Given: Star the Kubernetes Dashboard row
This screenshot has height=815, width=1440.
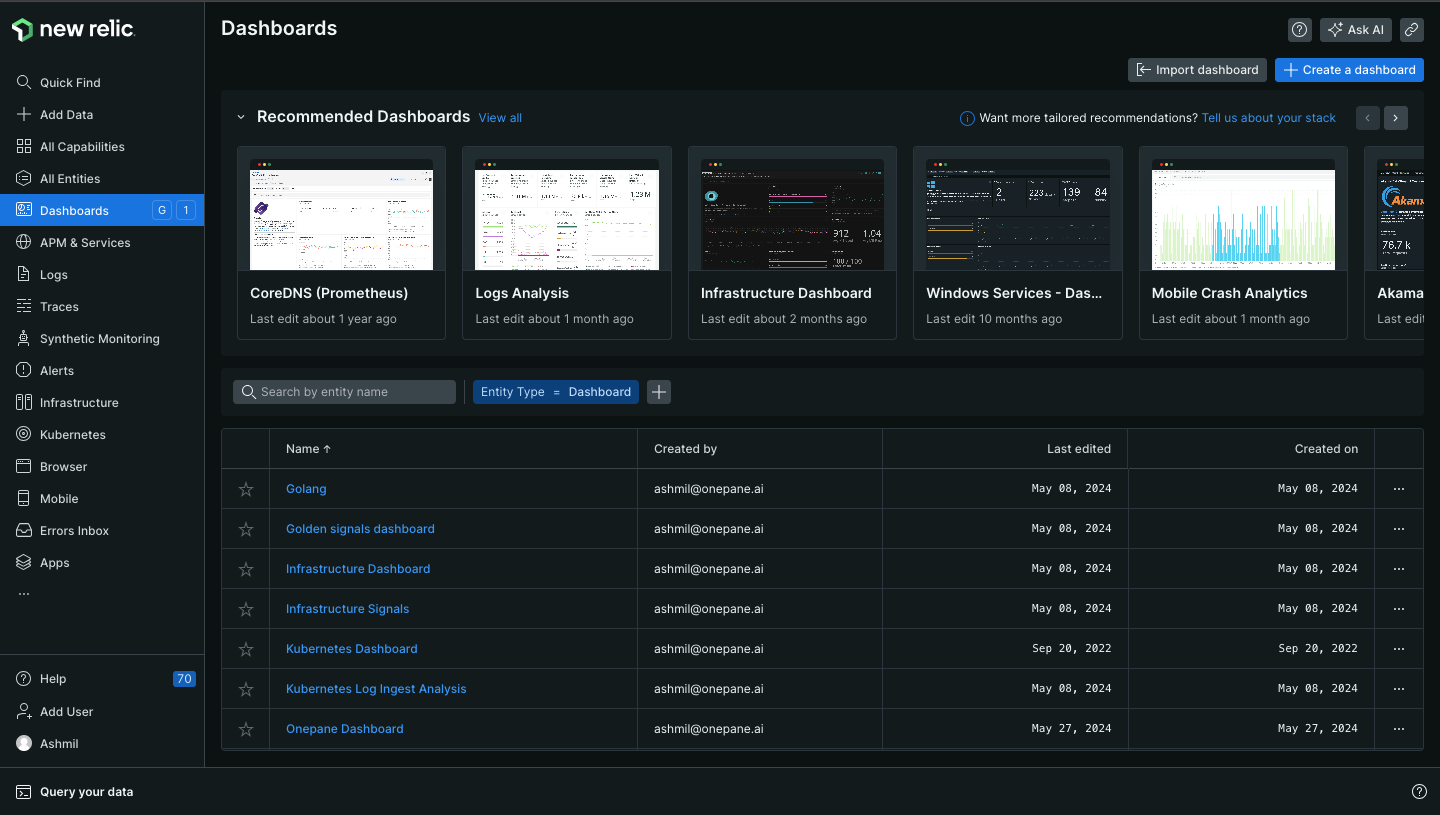Looking at the screenshot, I should tap(246, 649).
